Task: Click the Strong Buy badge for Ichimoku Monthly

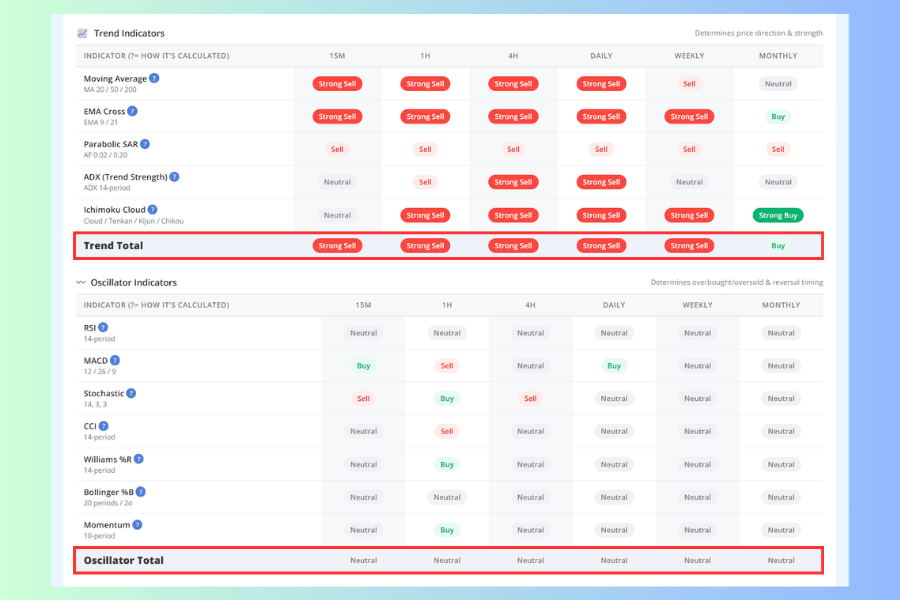Action: click(778, 215)
